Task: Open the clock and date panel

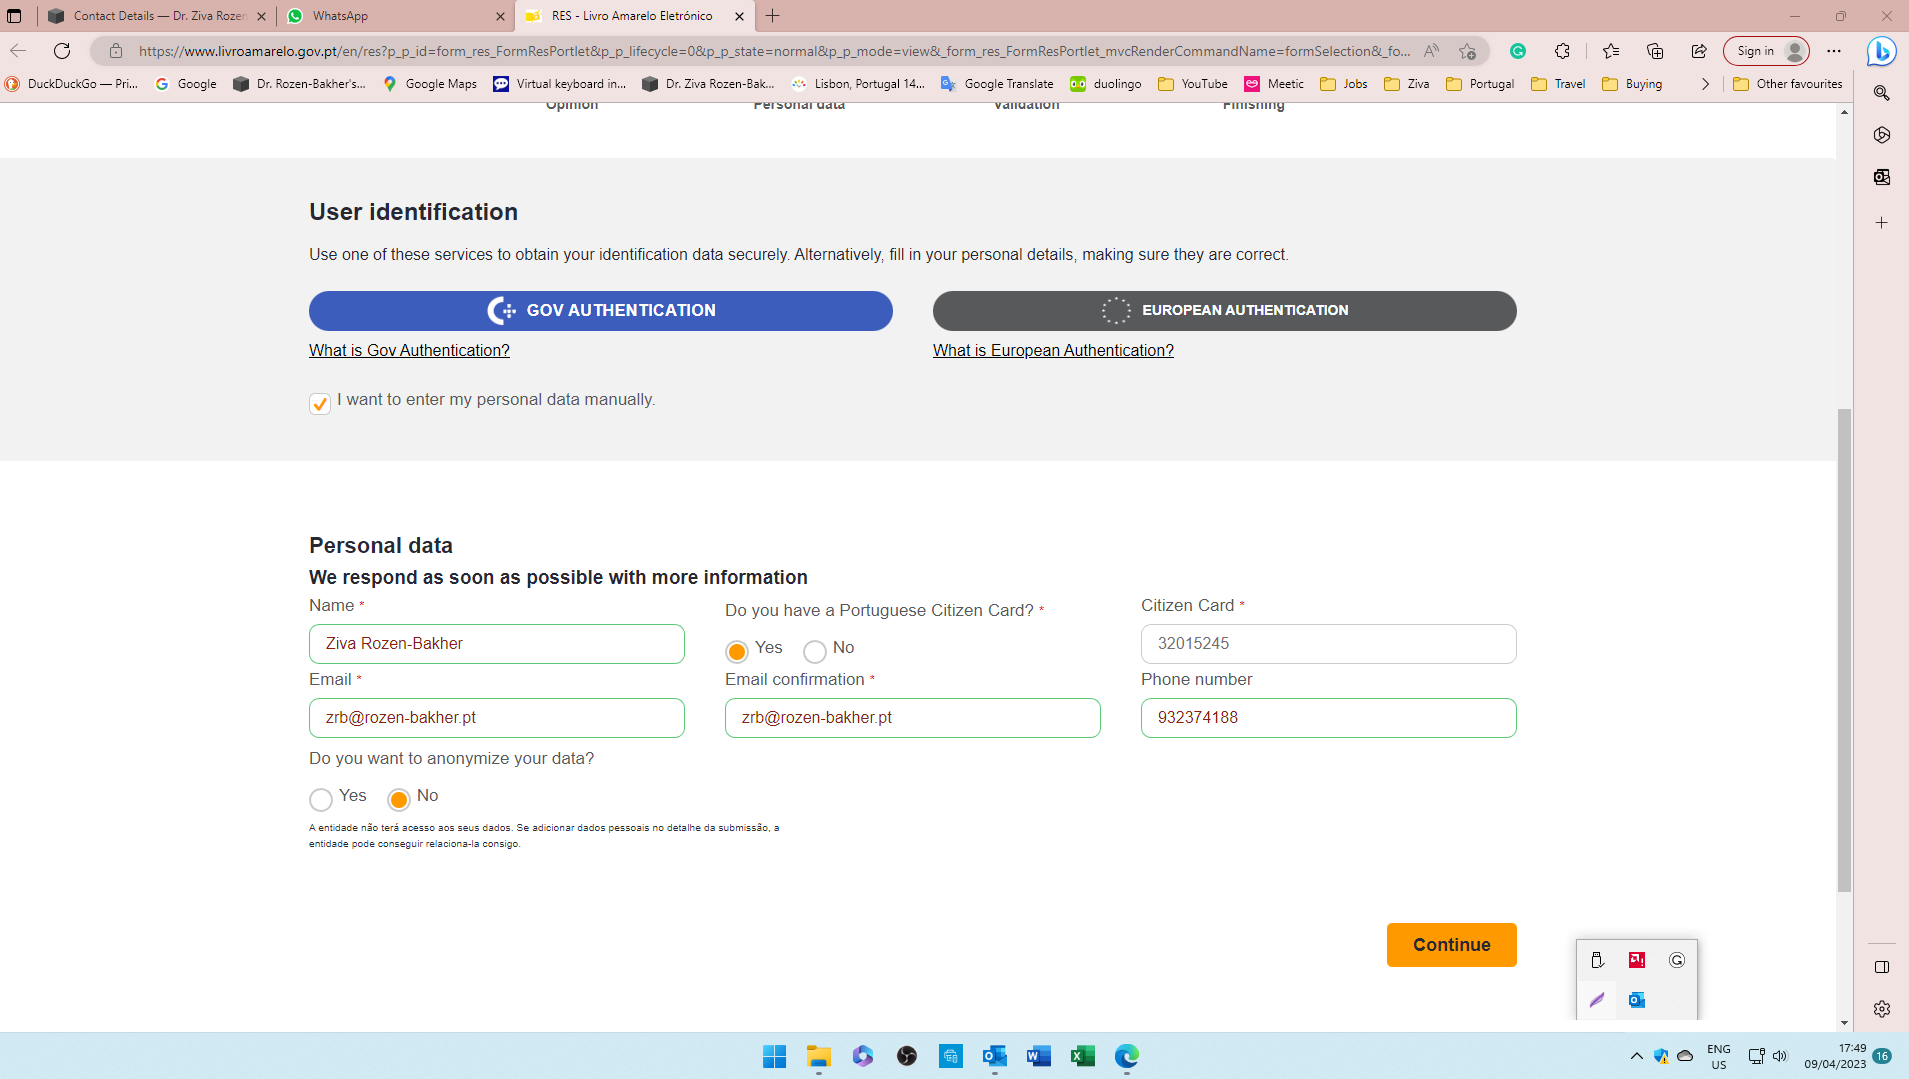Action: point(1835,1056)
